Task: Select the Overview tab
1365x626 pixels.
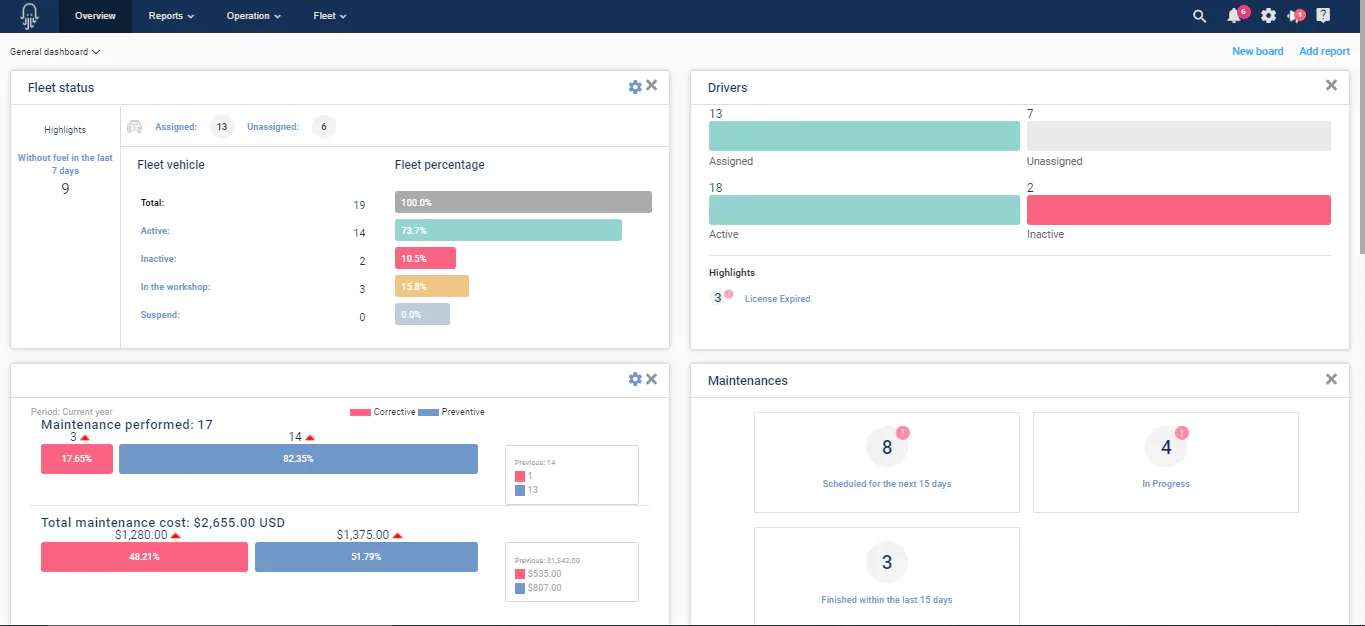Action: click(x=95, y=16)
